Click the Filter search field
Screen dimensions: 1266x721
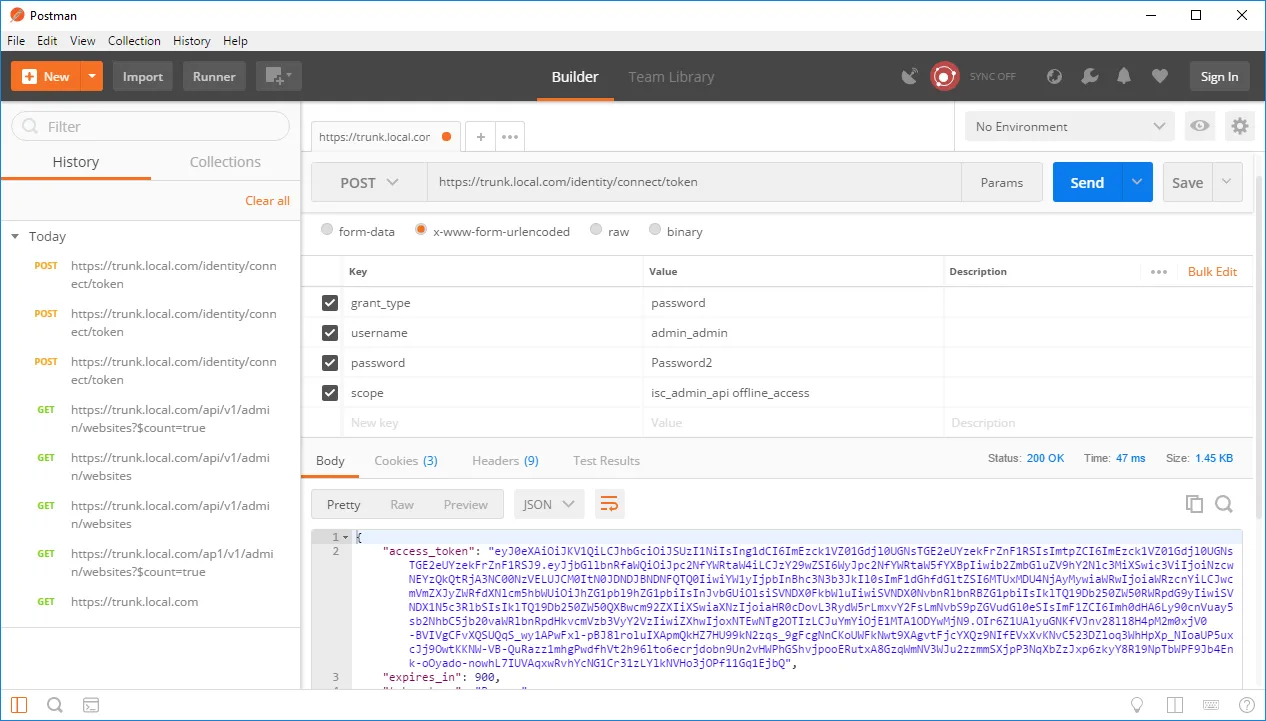click(150, 127)
